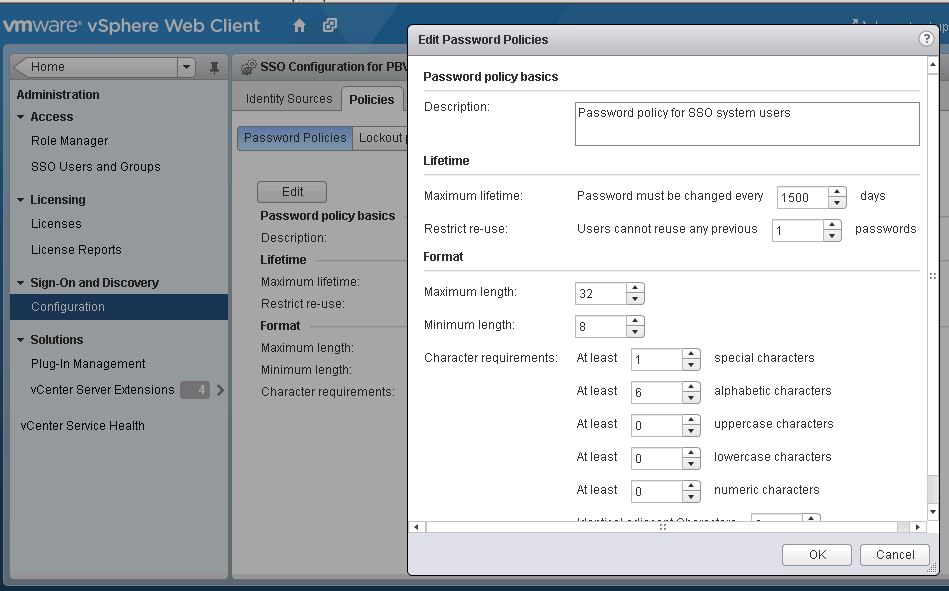Click the Home icon in top bar
The height and width of the screenshot is (591, 949).
[x=300, y=25]
